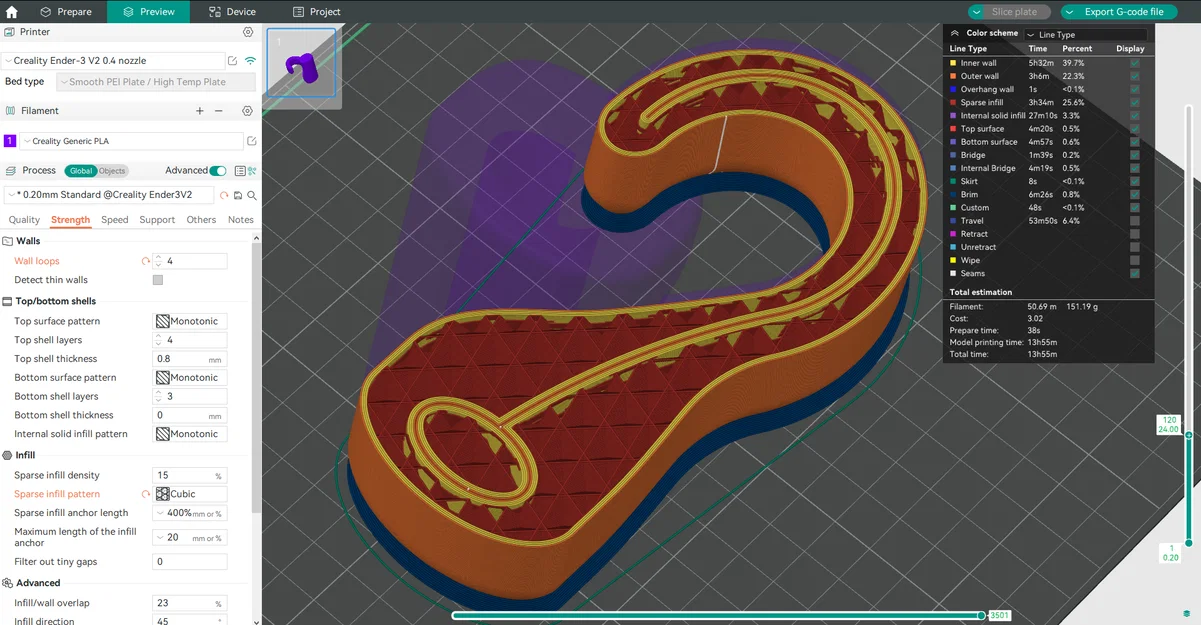
Task: Toggle Seams display checkbox
Action: 1134,273
